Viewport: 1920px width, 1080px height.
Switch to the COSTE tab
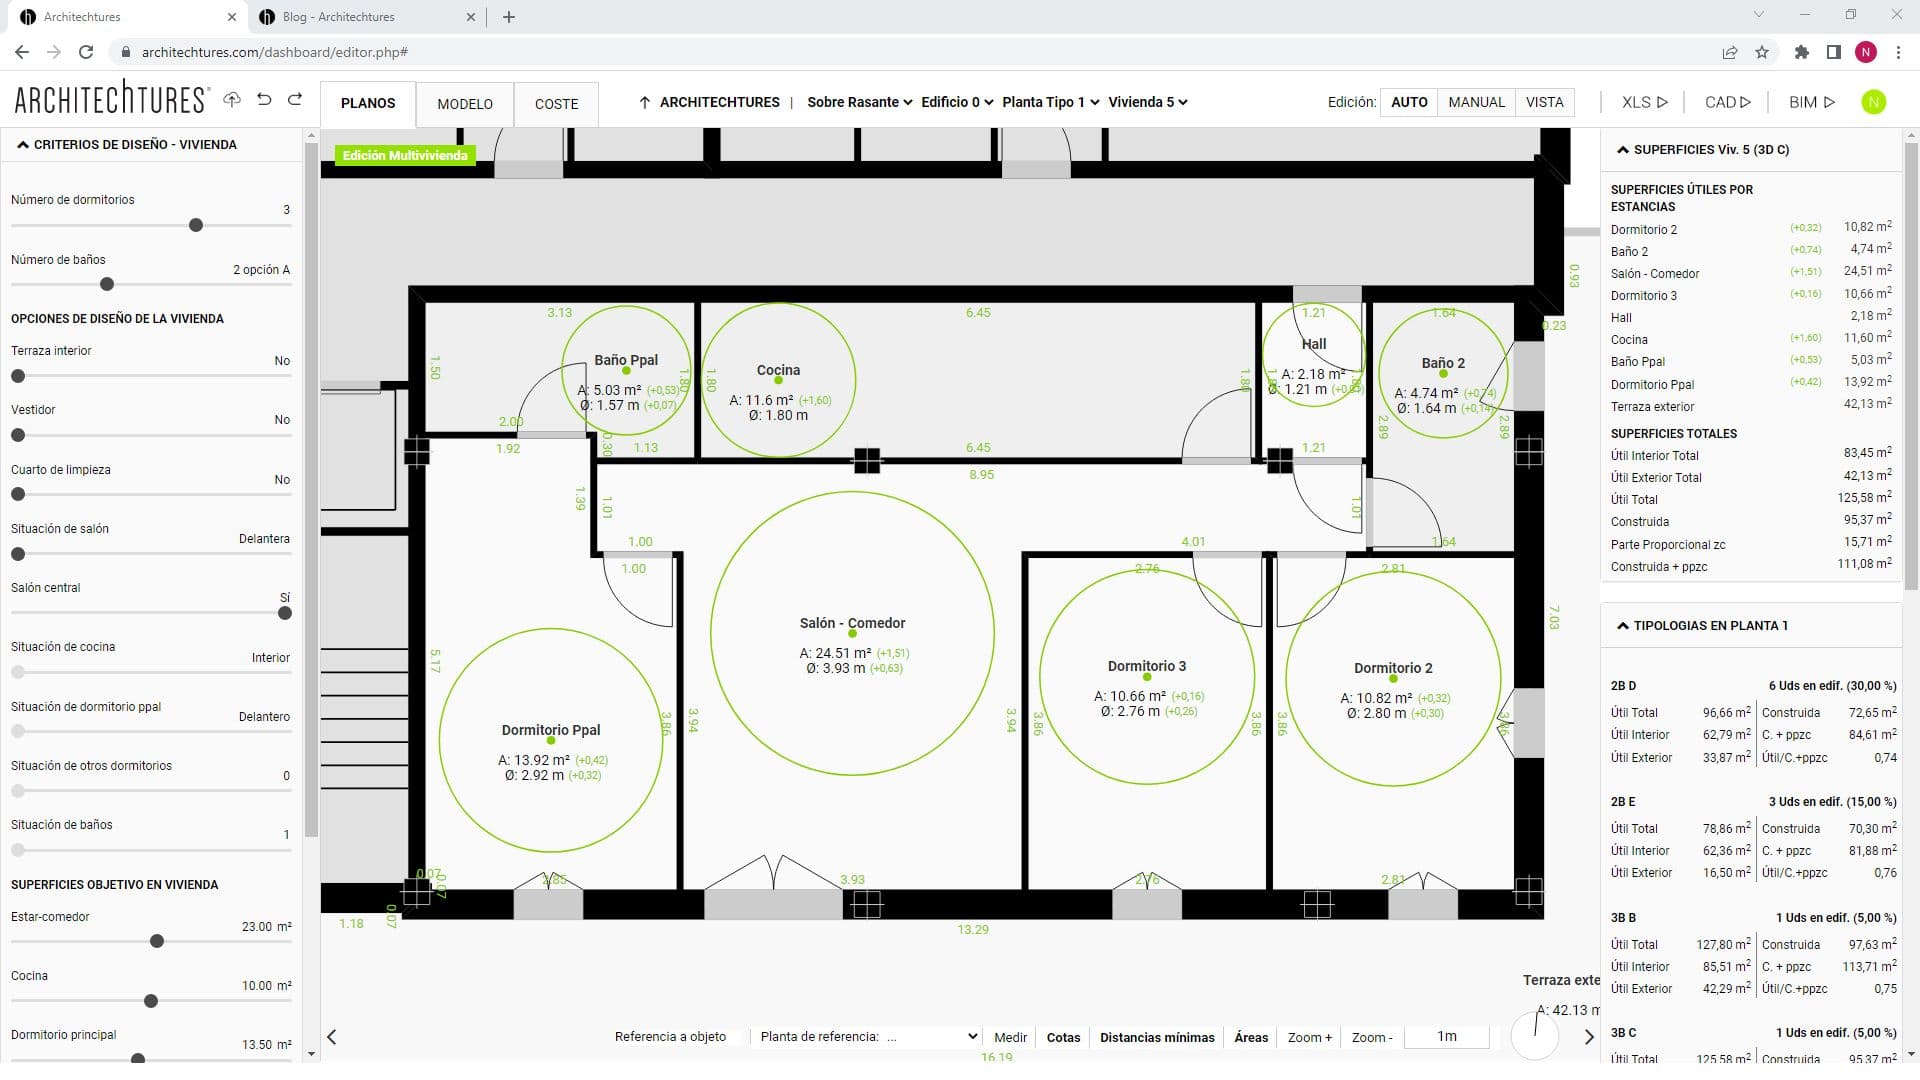tap(556, 104)
